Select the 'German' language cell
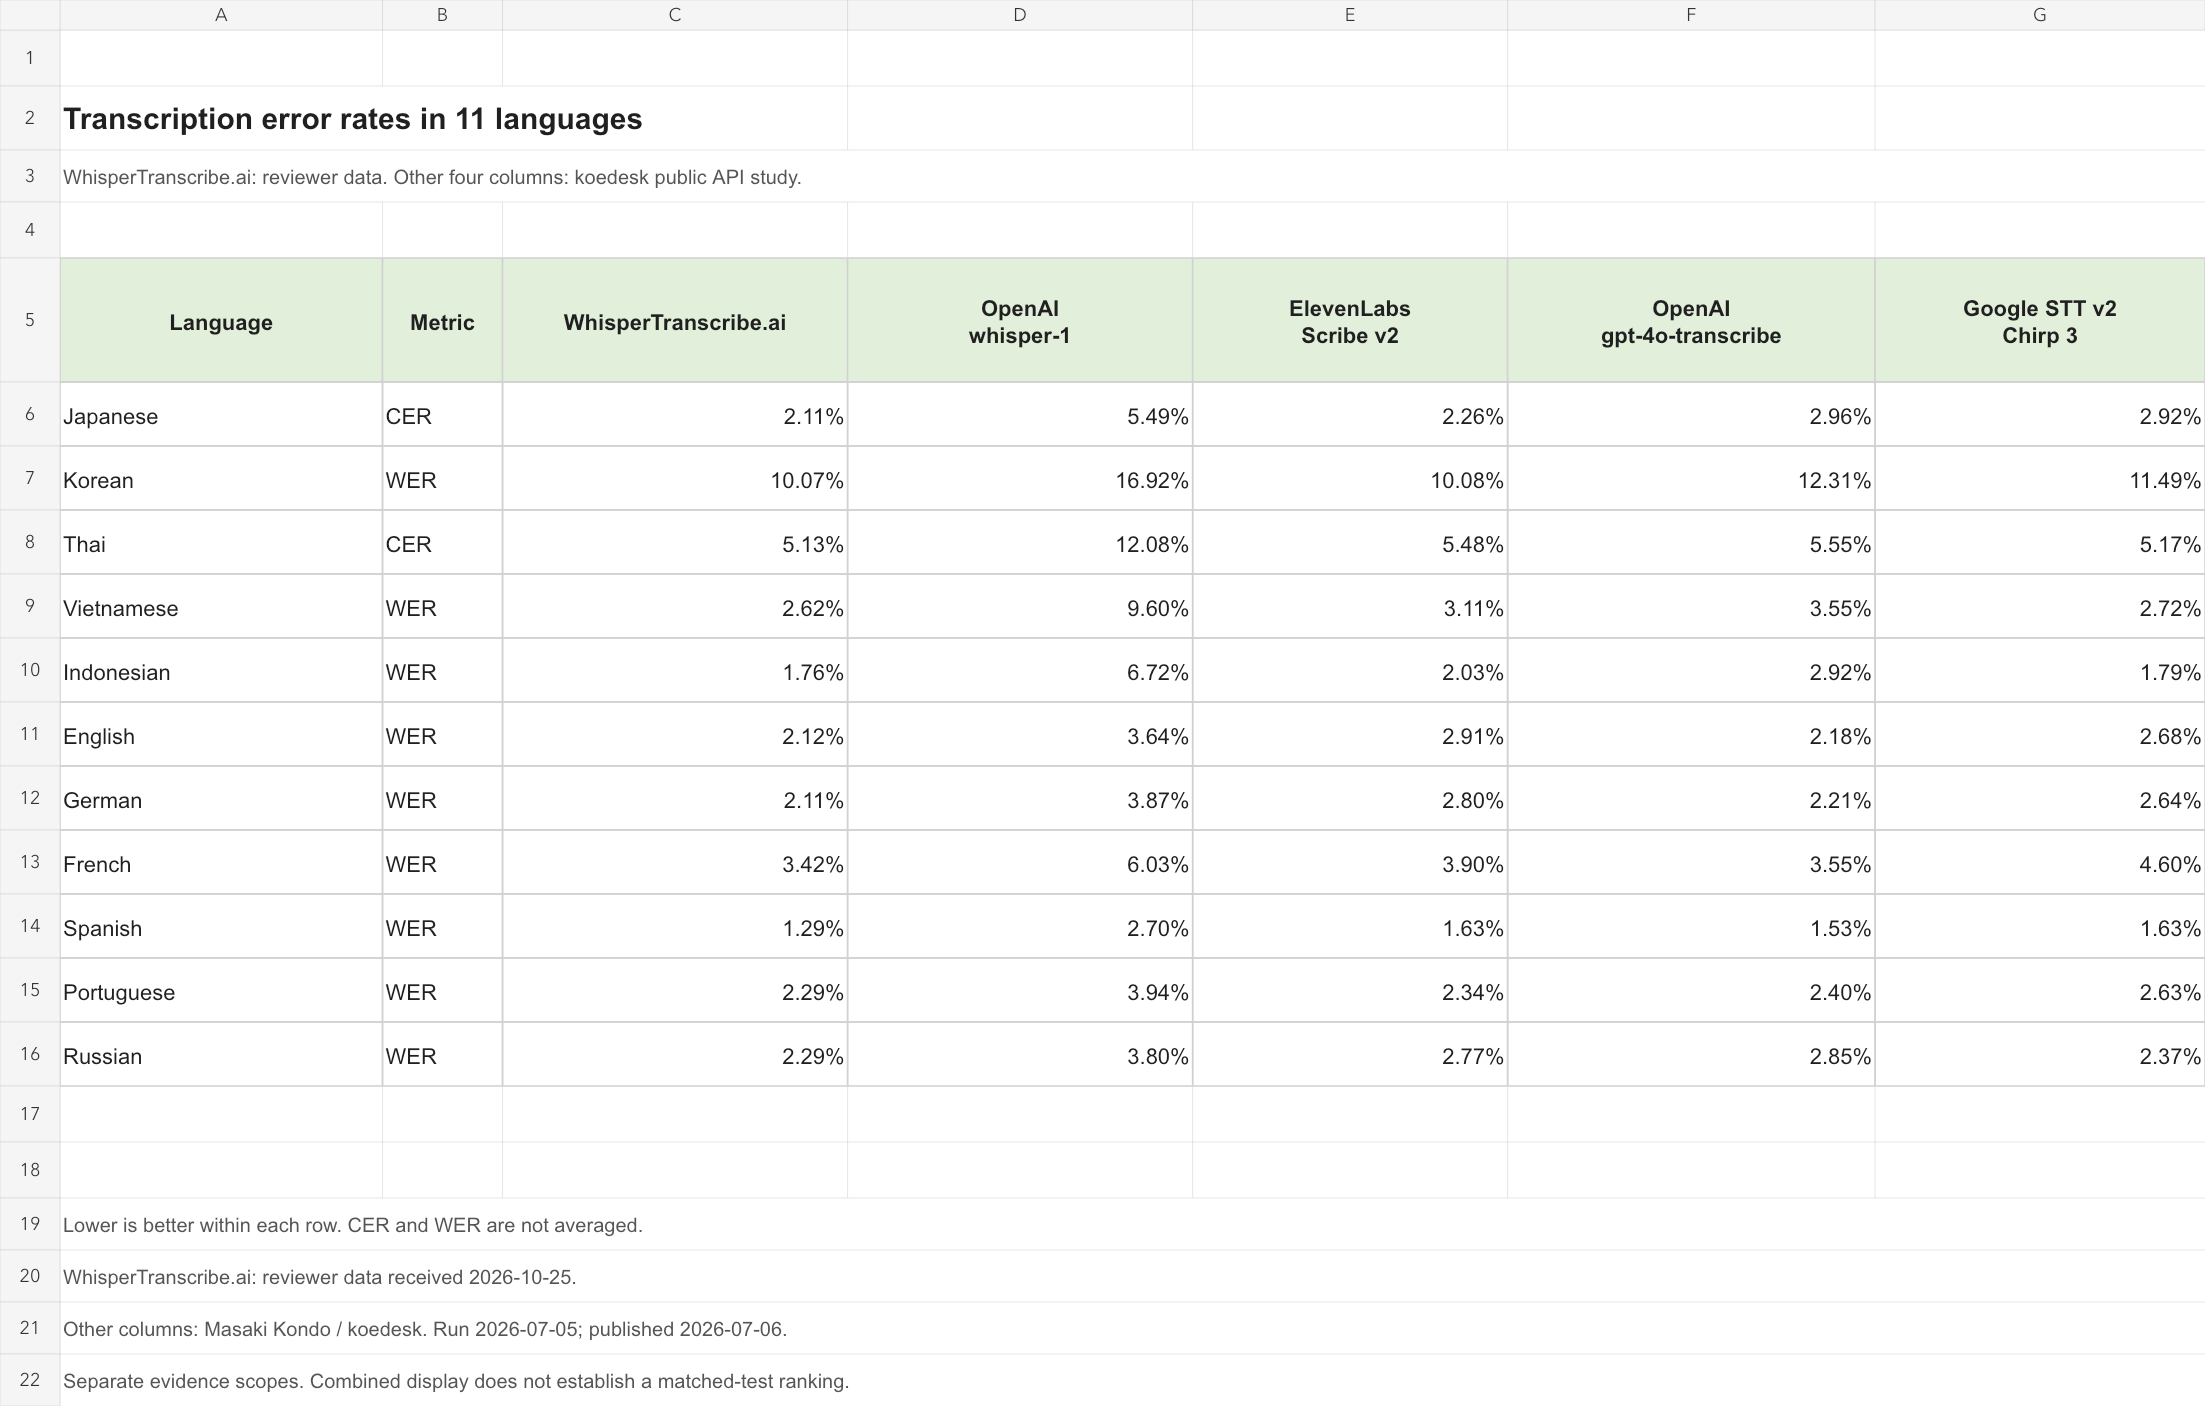The height and width of the screenshot is (1406, 2205). [x=221, y=799]
